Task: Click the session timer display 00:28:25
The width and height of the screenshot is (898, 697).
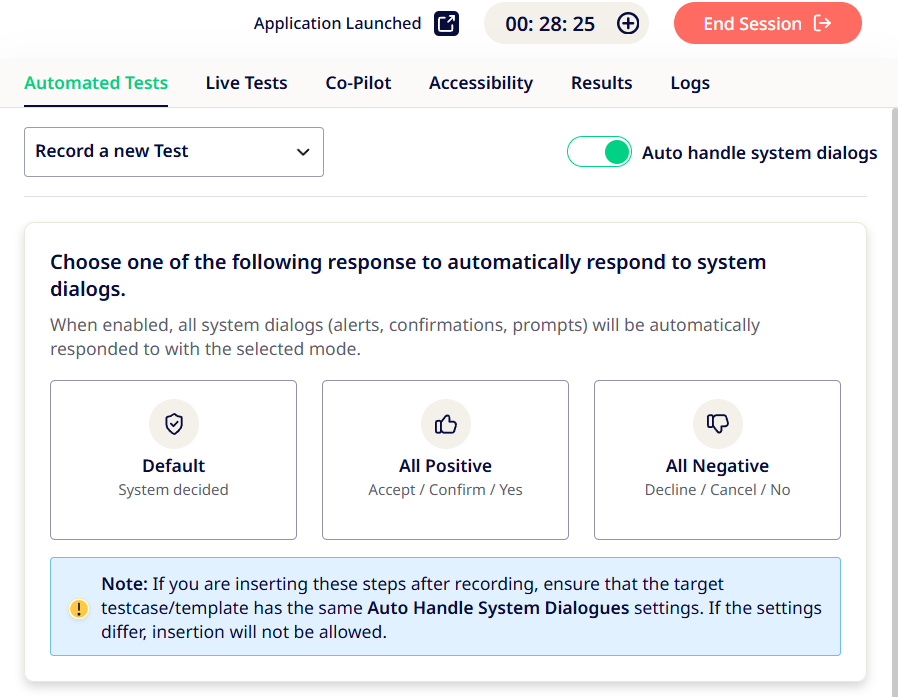Action: (550, 24)
